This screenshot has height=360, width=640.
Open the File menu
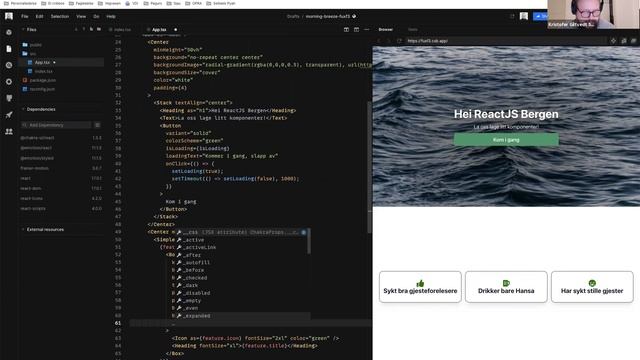25,16
